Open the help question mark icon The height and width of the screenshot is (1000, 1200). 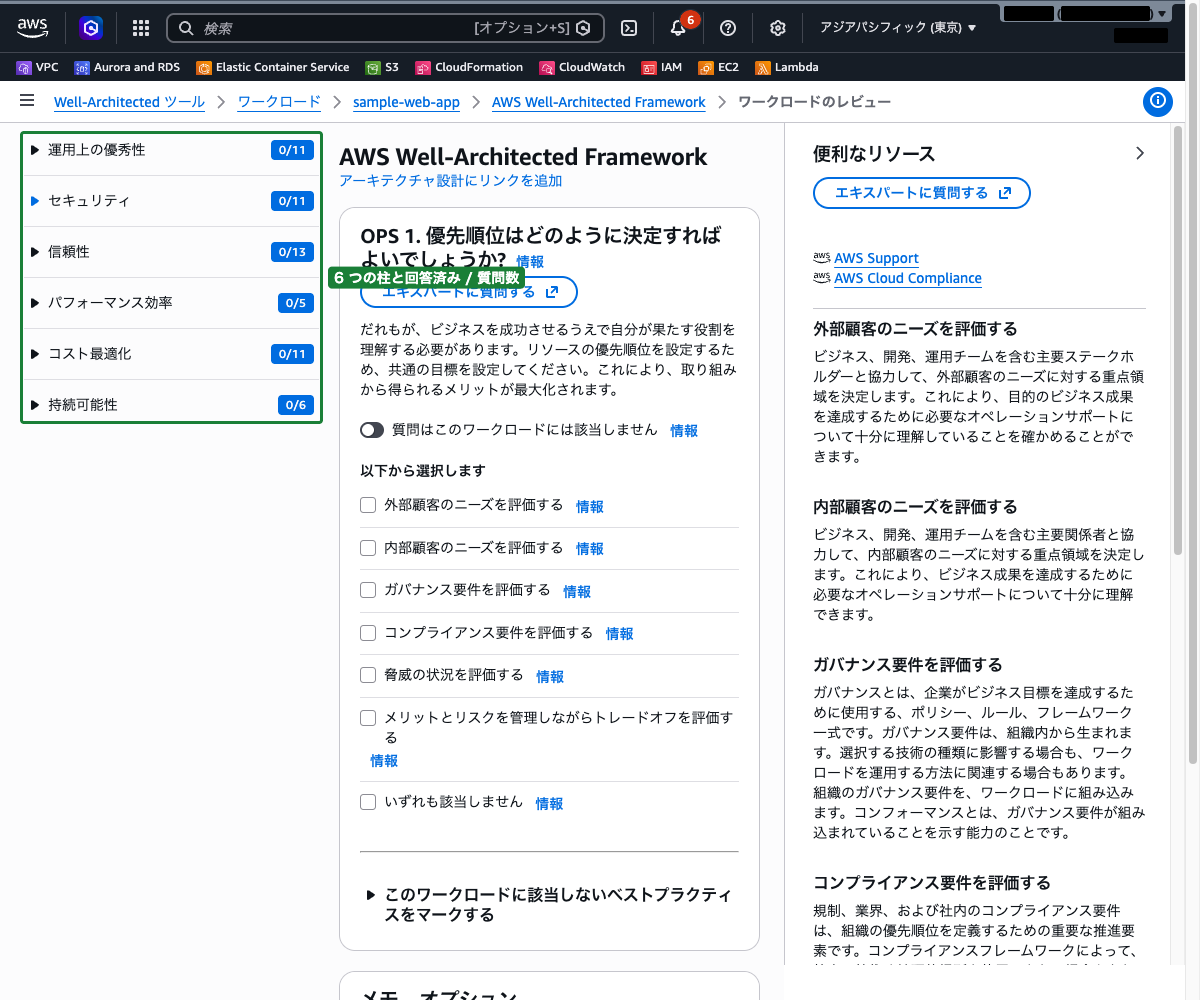click(728, 28)
